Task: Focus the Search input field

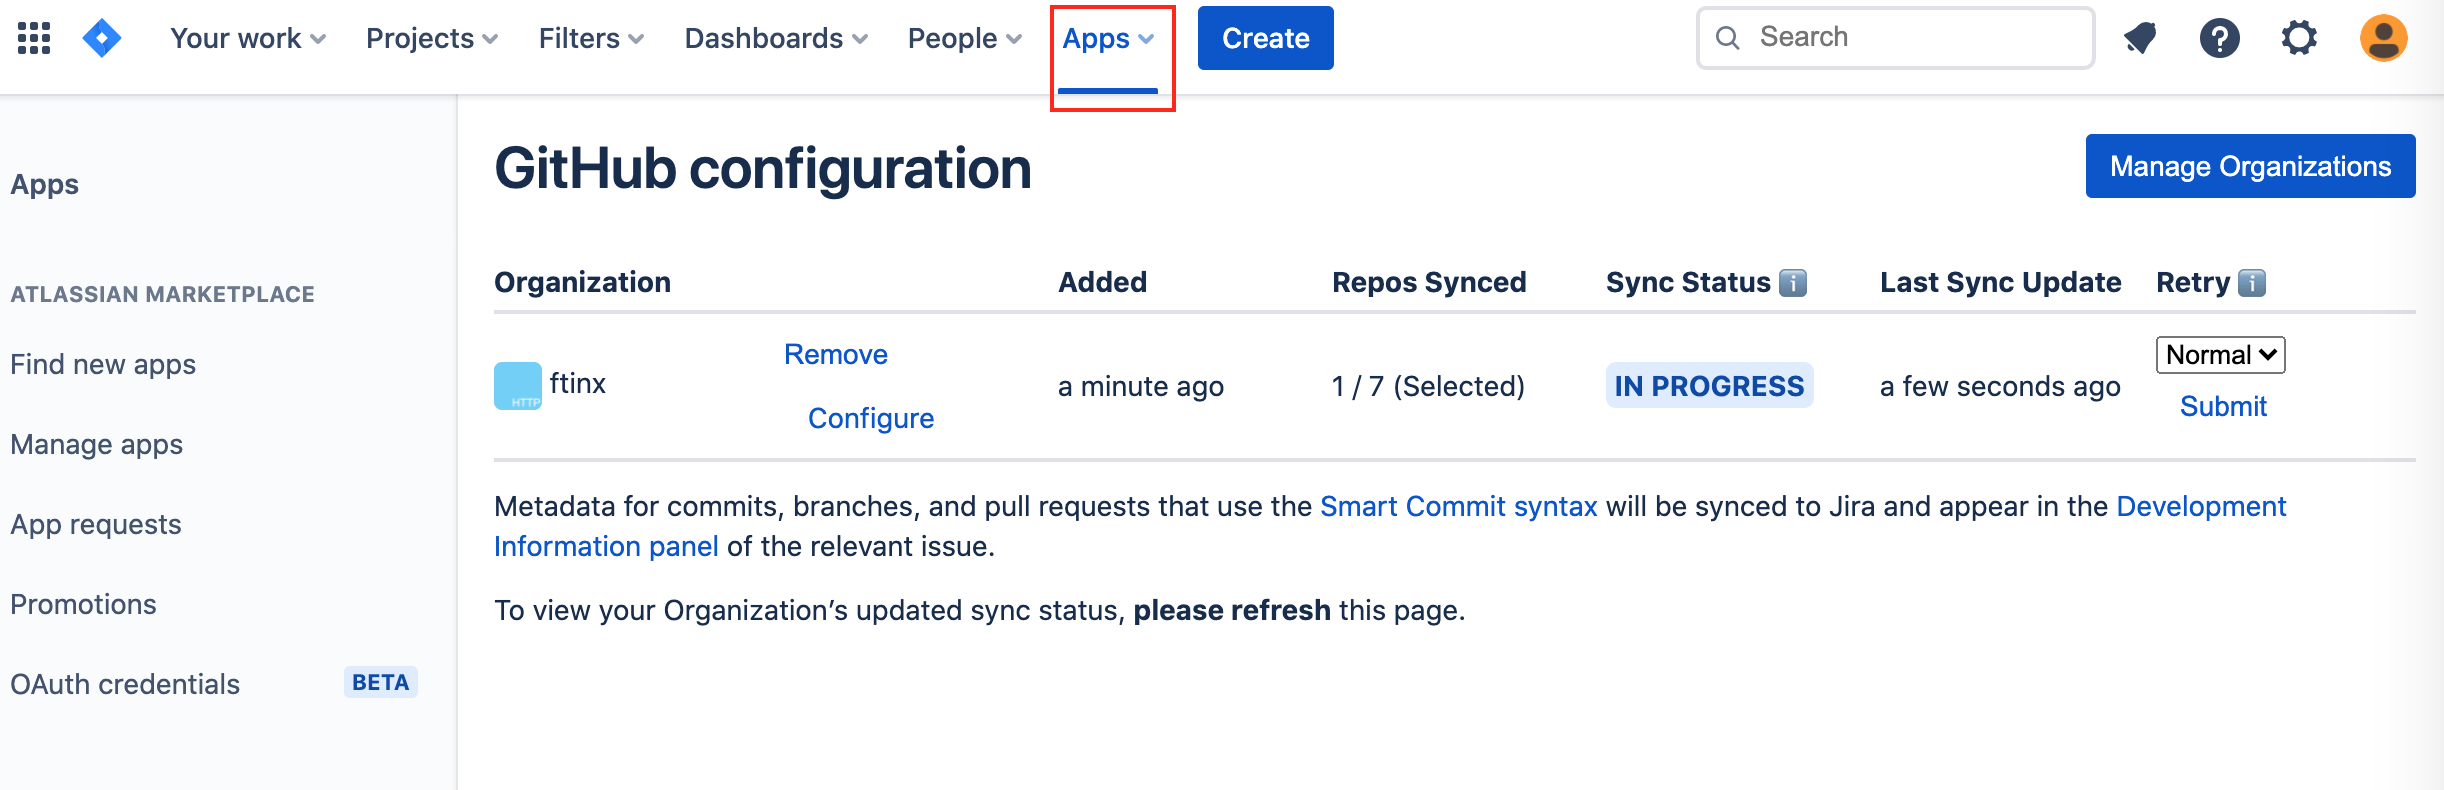Action: pos(1896,38)
